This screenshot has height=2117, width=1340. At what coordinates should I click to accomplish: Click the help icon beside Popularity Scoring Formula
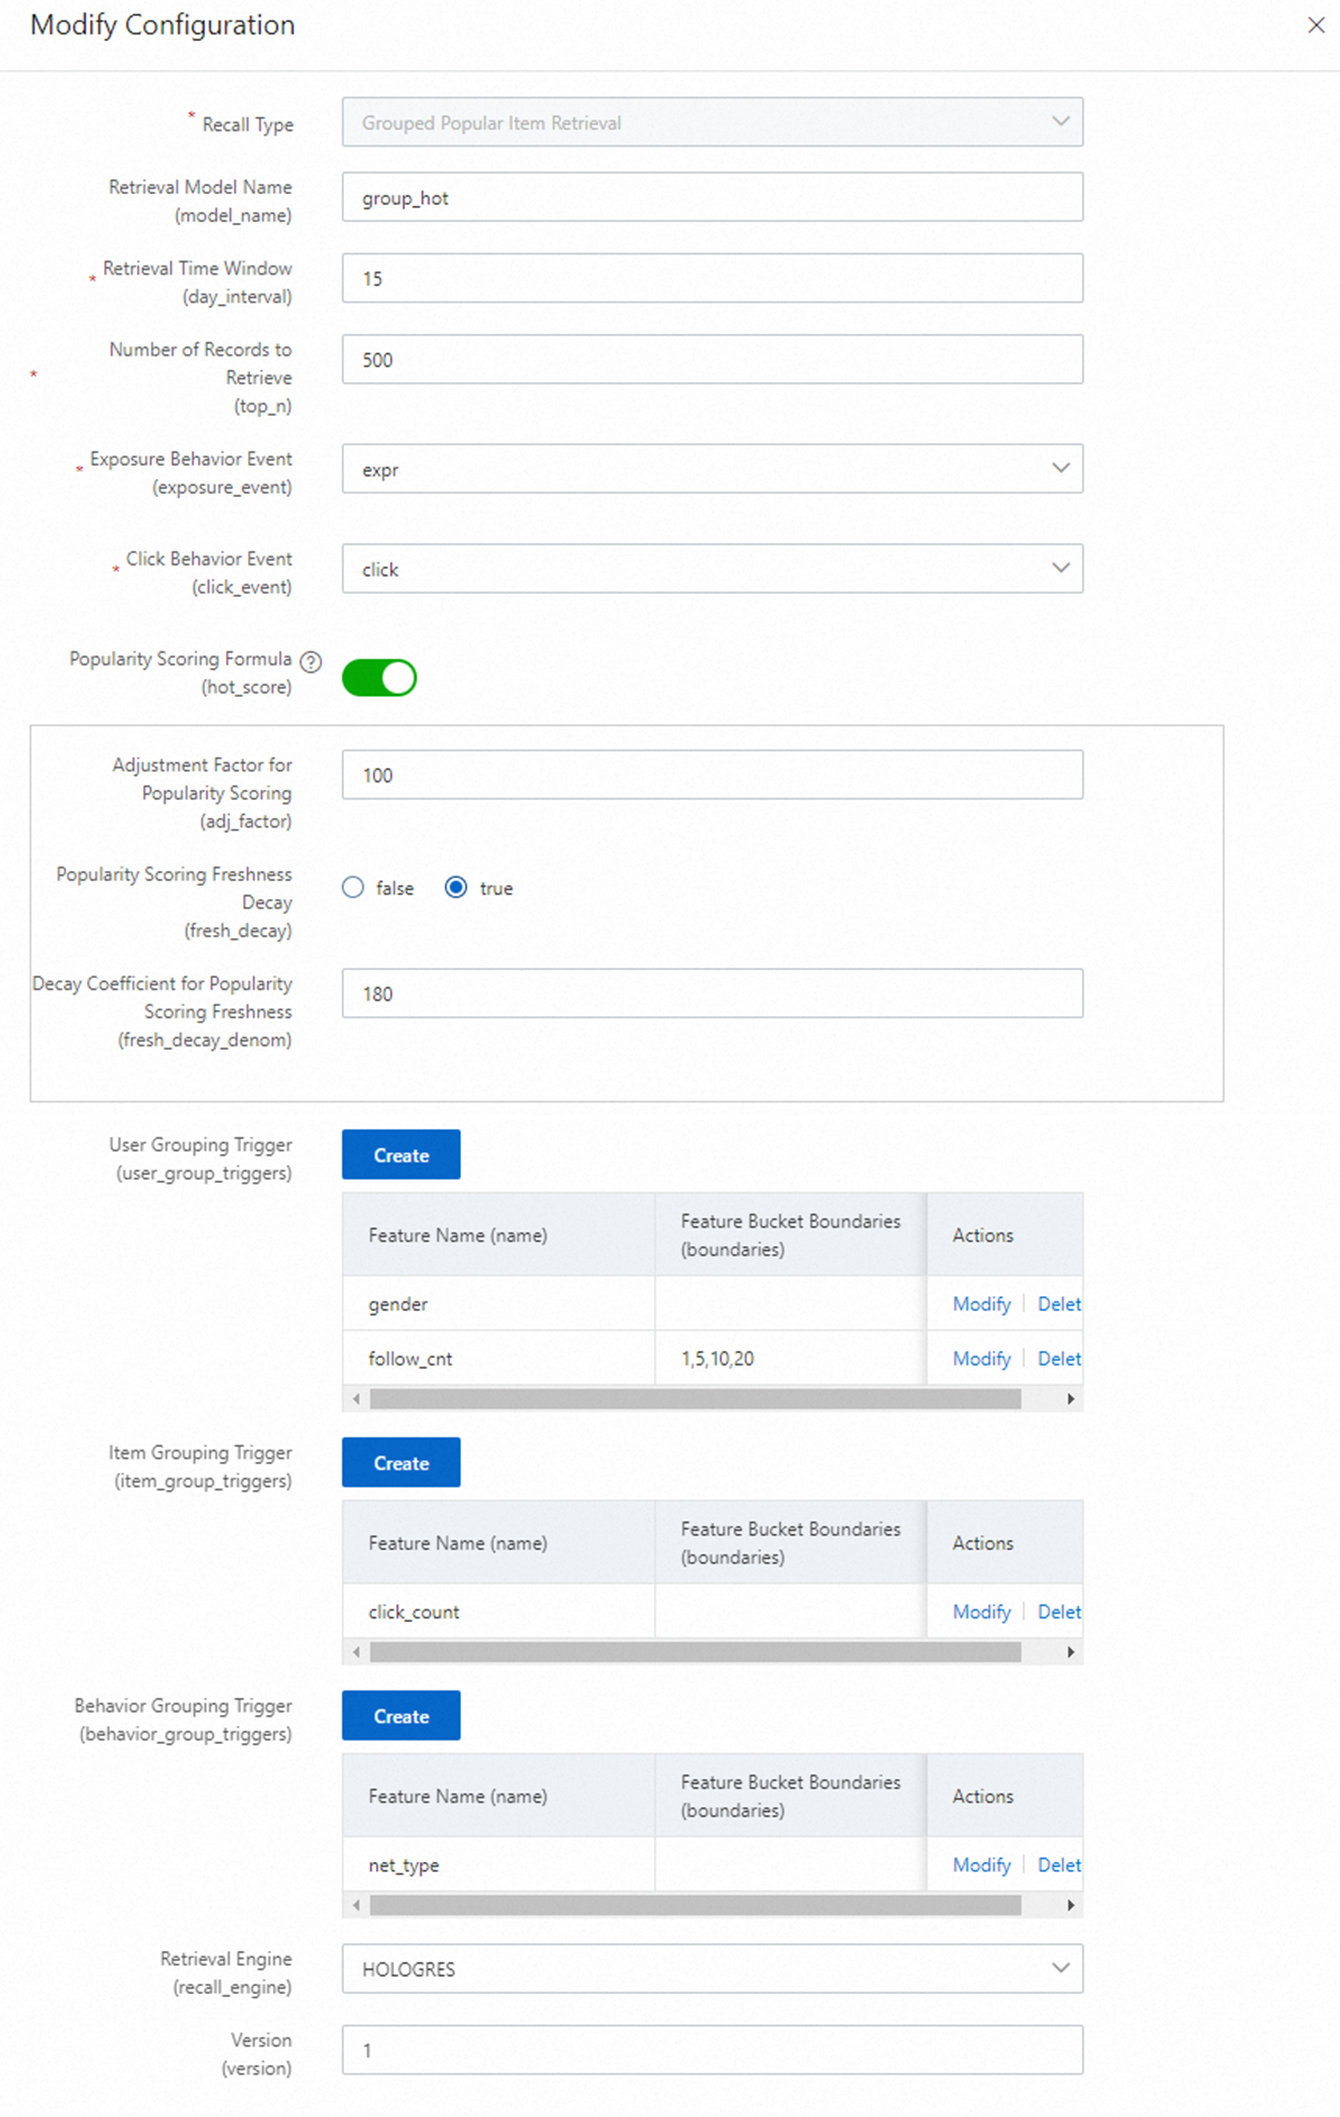pyautogui.click(x=311, y=661)
